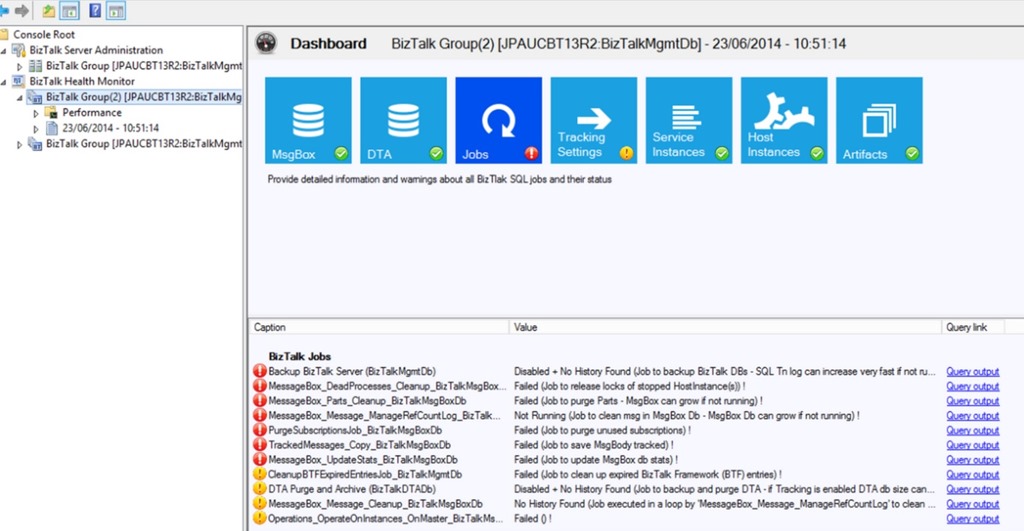Open the Artifacts dashboard tile
Image resolution: width=1024 pixels, height=531 pixels.
point(879,120)
